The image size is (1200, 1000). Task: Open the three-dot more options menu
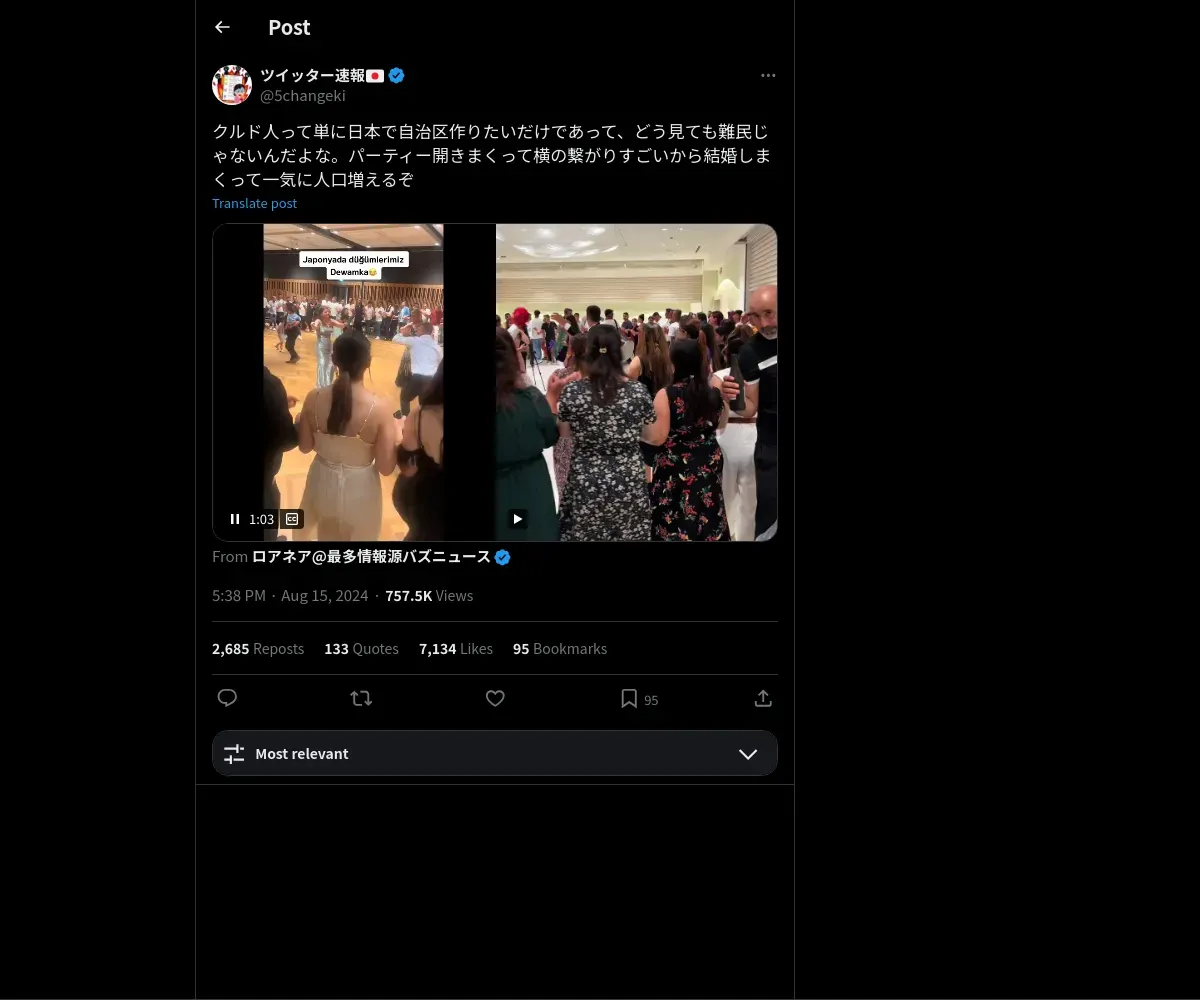coord(768,75)
